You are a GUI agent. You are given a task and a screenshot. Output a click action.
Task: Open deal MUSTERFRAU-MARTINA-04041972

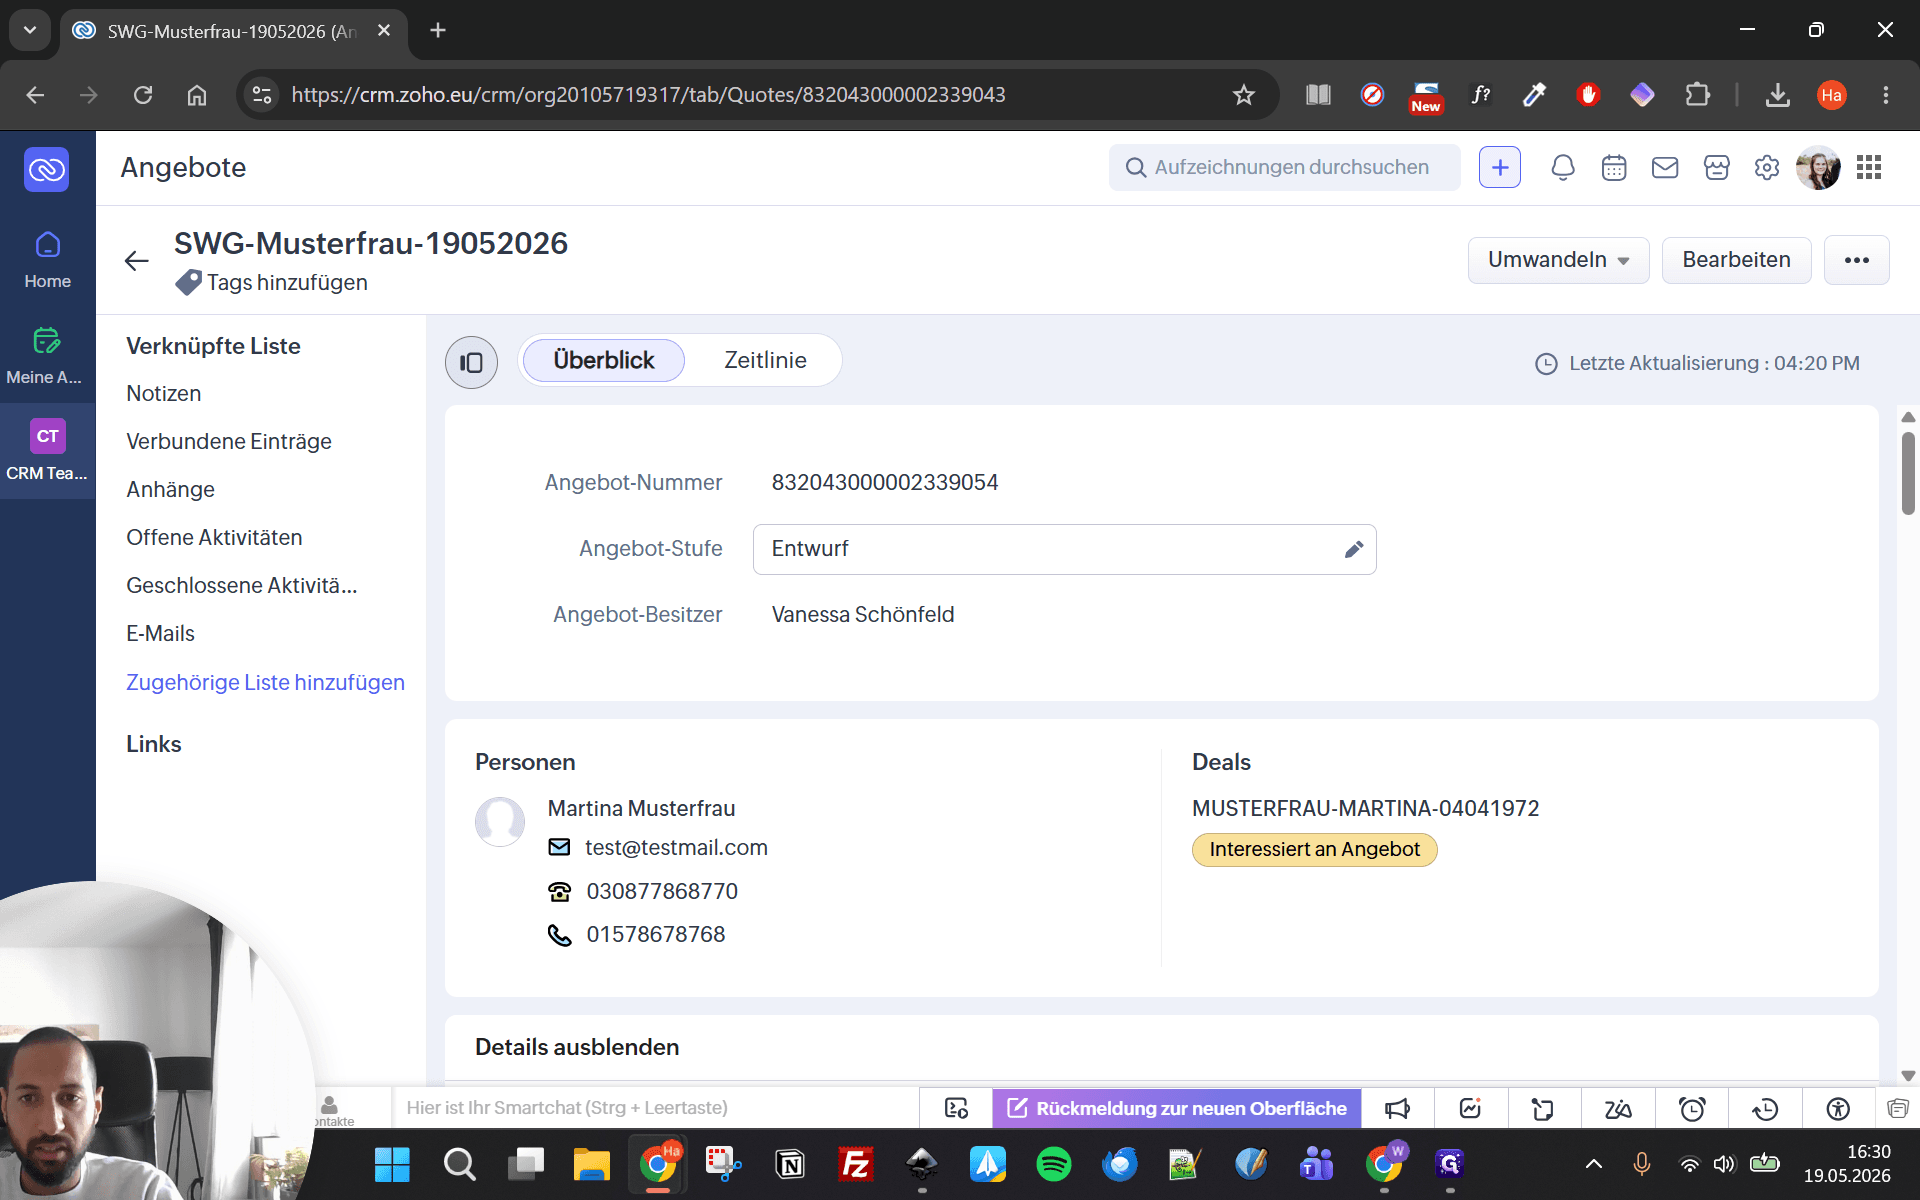(1365, 808)
